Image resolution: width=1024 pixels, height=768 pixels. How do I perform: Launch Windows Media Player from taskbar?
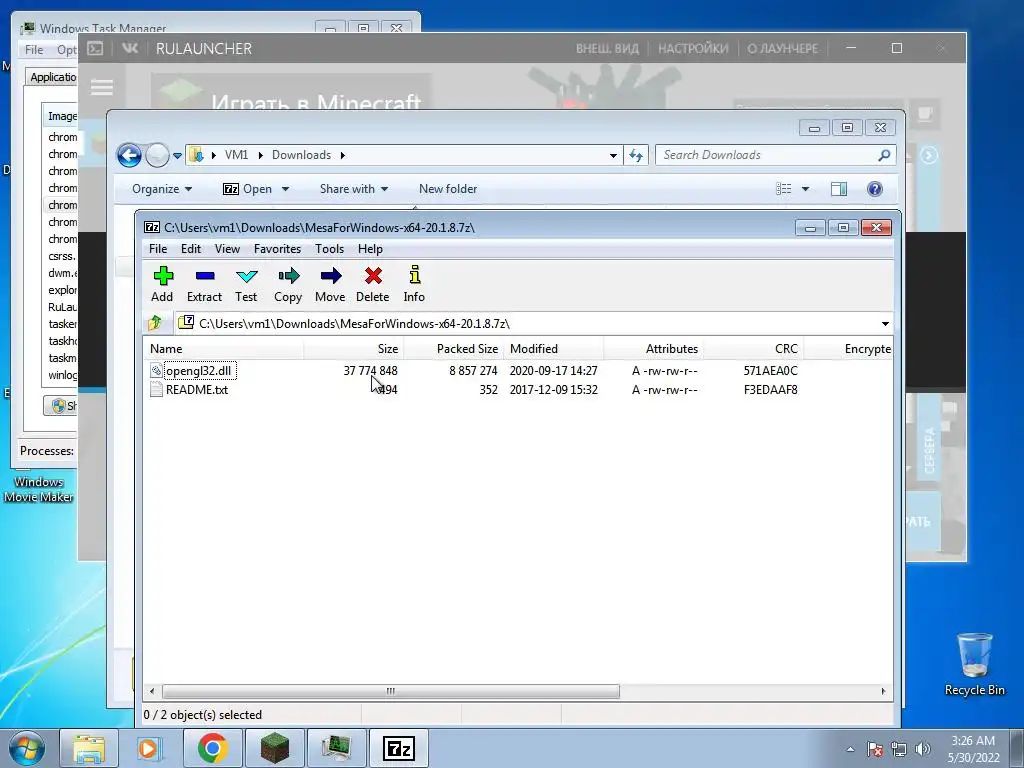point(150,748)
